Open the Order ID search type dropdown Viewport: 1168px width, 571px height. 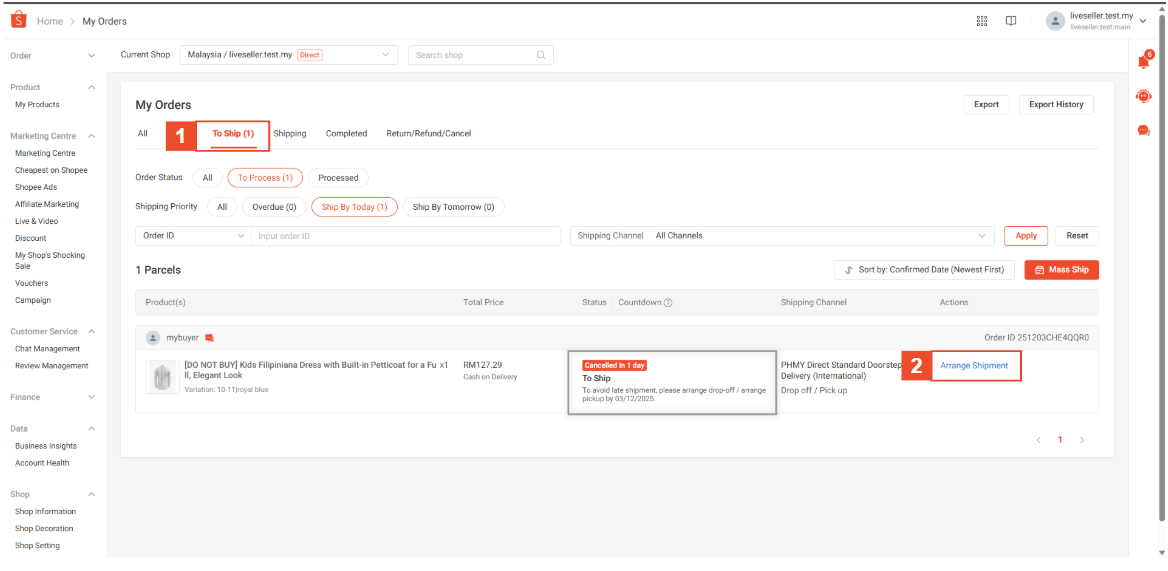pyautogui.click(x=192, y=236)
